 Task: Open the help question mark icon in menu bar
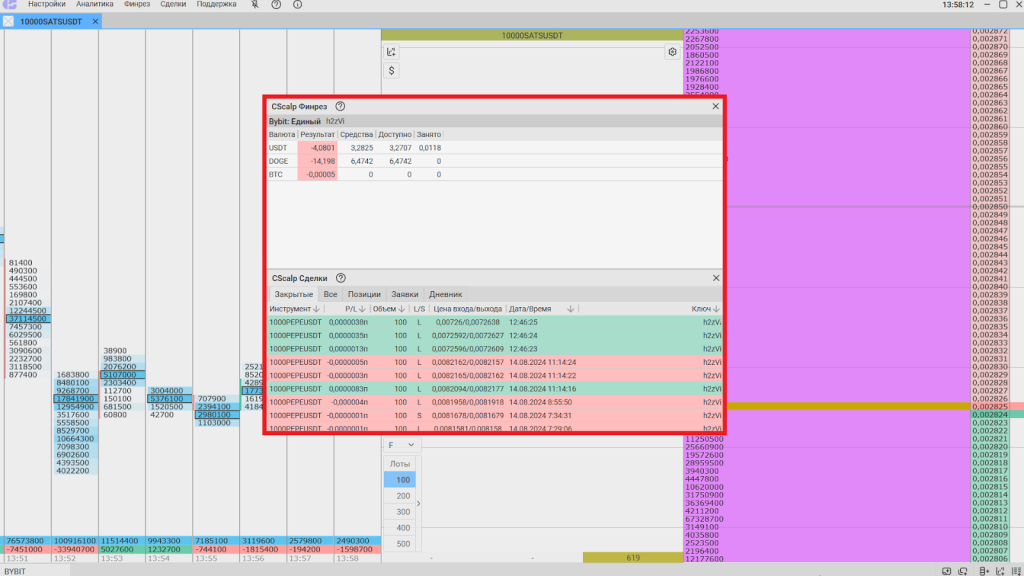(276, 5)
